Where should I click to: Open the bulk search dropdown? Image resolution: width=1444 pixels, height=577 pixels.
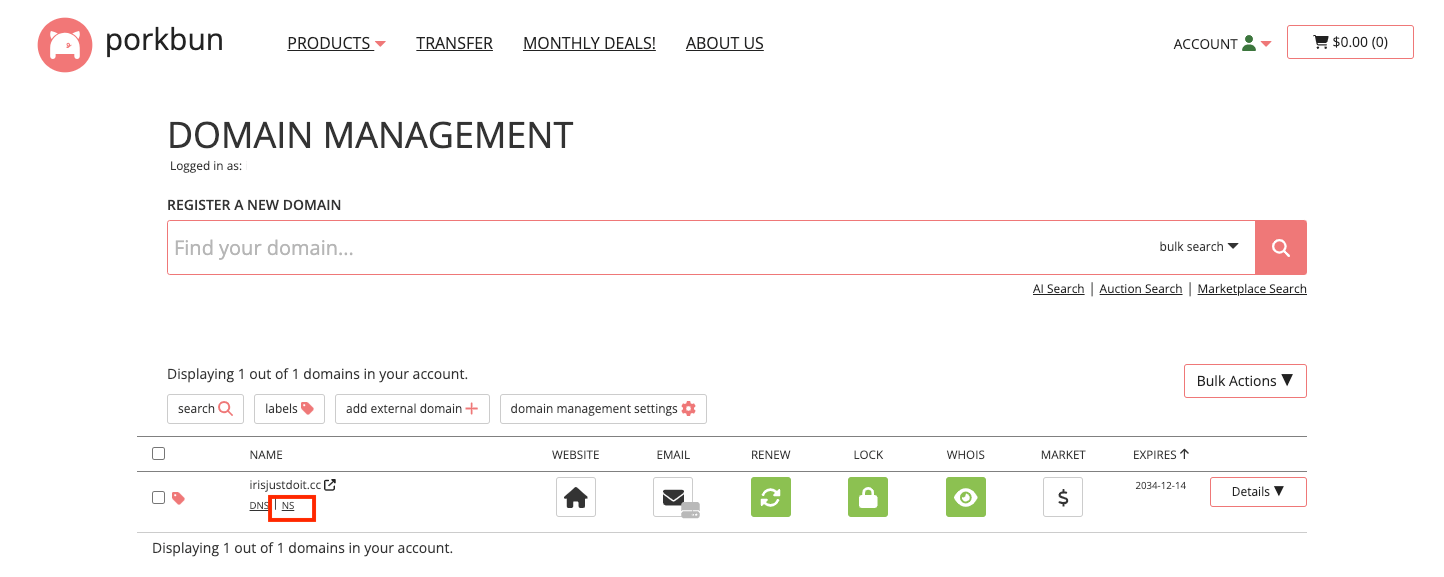[x=1198, y=247]
